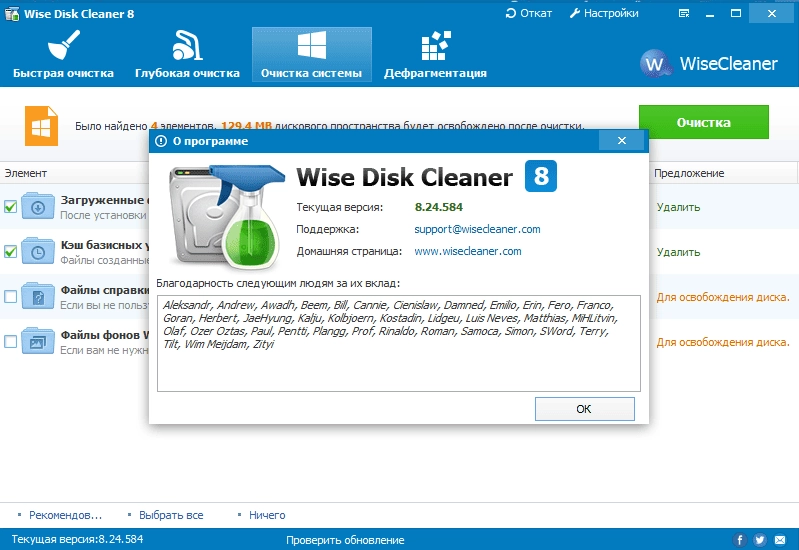
Task: Click the clock folder icon of Кэш базисных row
Action: coord(38,251)
